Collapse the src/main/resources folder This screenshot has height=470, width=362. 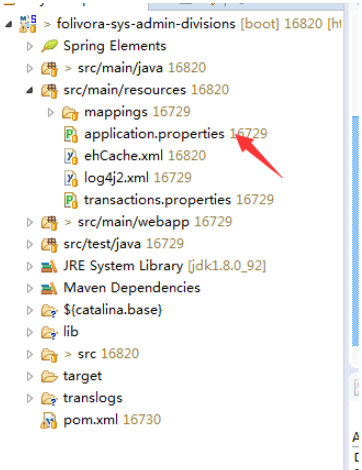pos(30,90)
